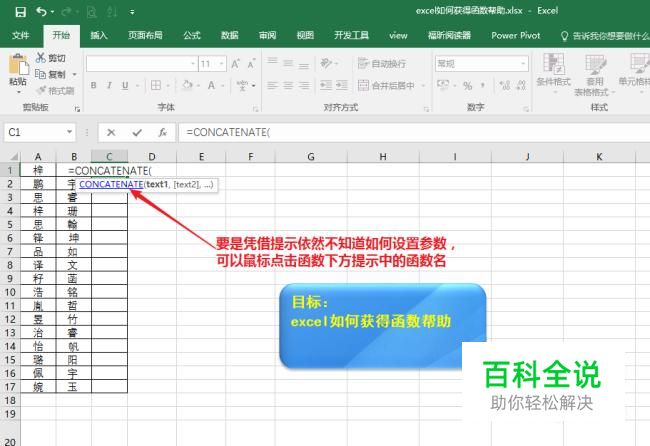
Task: Click the comma style icon
Action: pos(483,85)
